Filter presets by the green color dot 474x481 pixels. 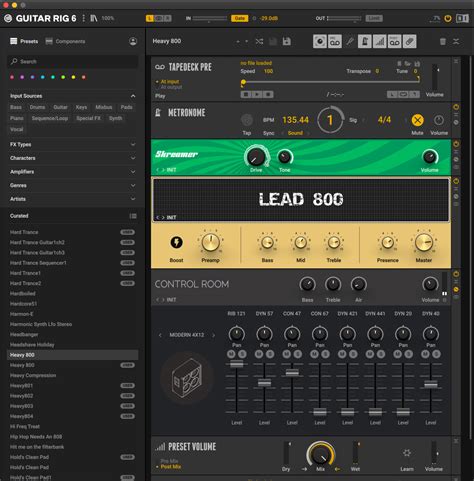(63, 77)
